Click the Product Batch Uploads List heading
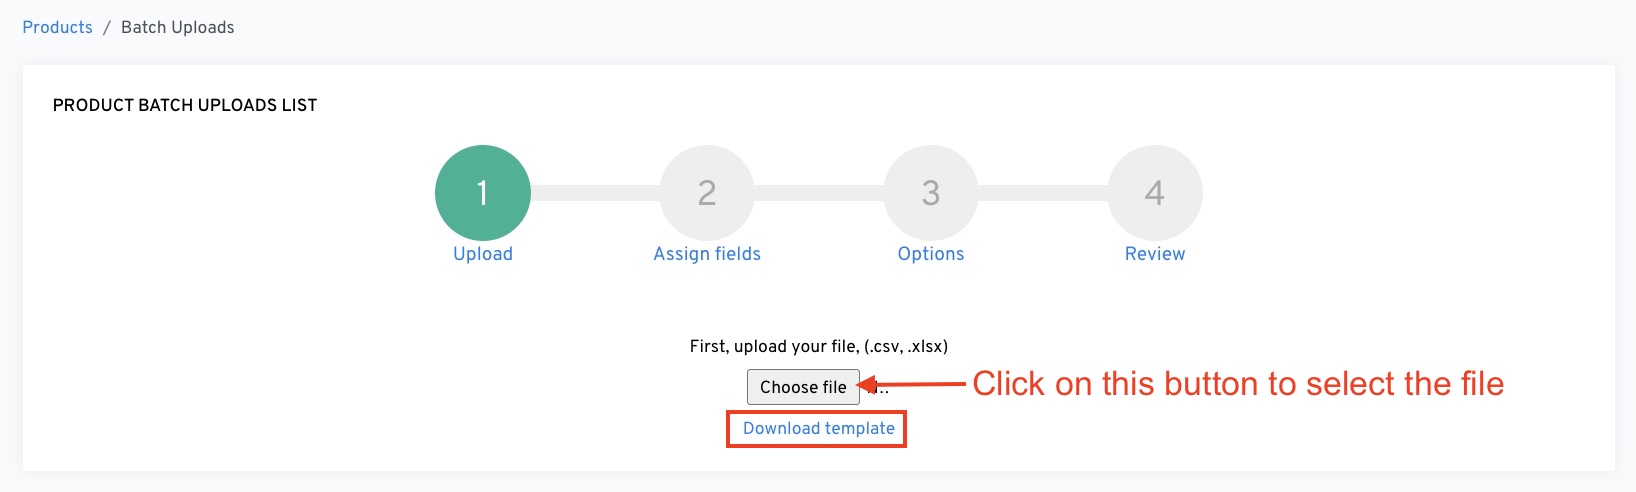Image resolution: width=1636 pixels, height=492 pixels. tap(185, 105)
